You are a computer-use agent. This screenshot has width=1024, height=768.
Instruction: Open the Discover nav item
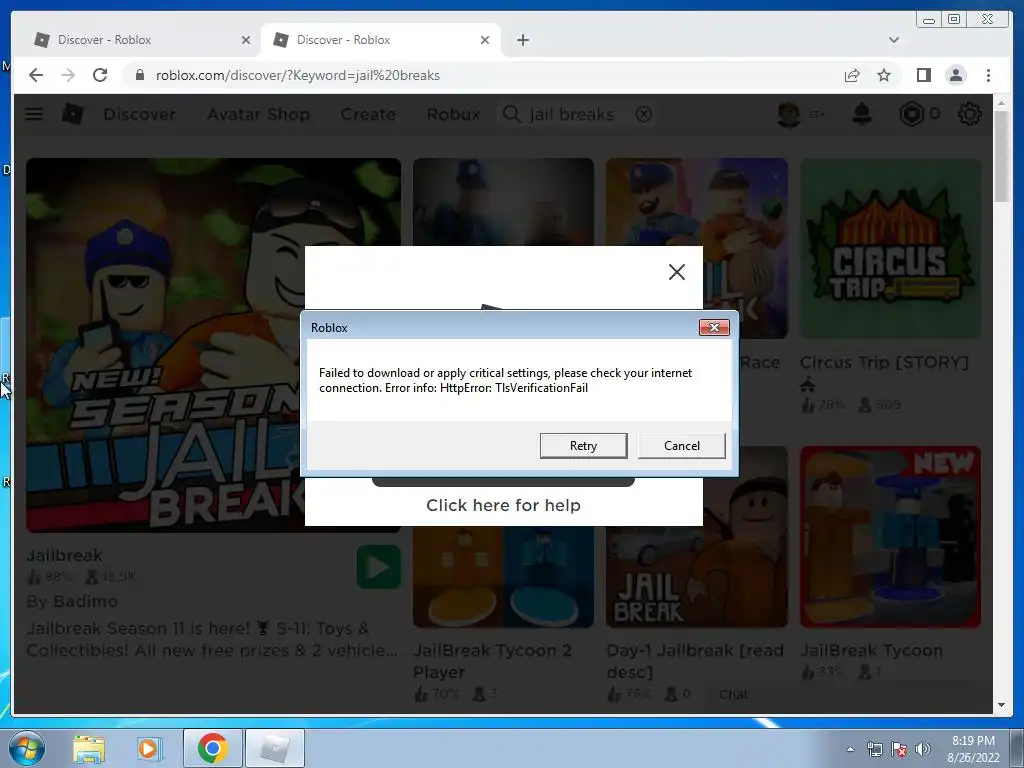139,114
